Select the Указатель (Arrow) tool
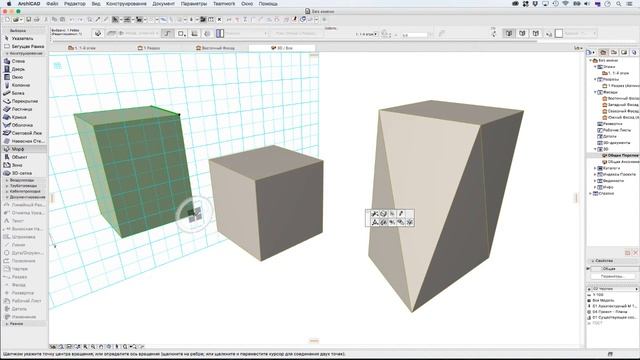 pyautogui.click(x=23, y=38)
